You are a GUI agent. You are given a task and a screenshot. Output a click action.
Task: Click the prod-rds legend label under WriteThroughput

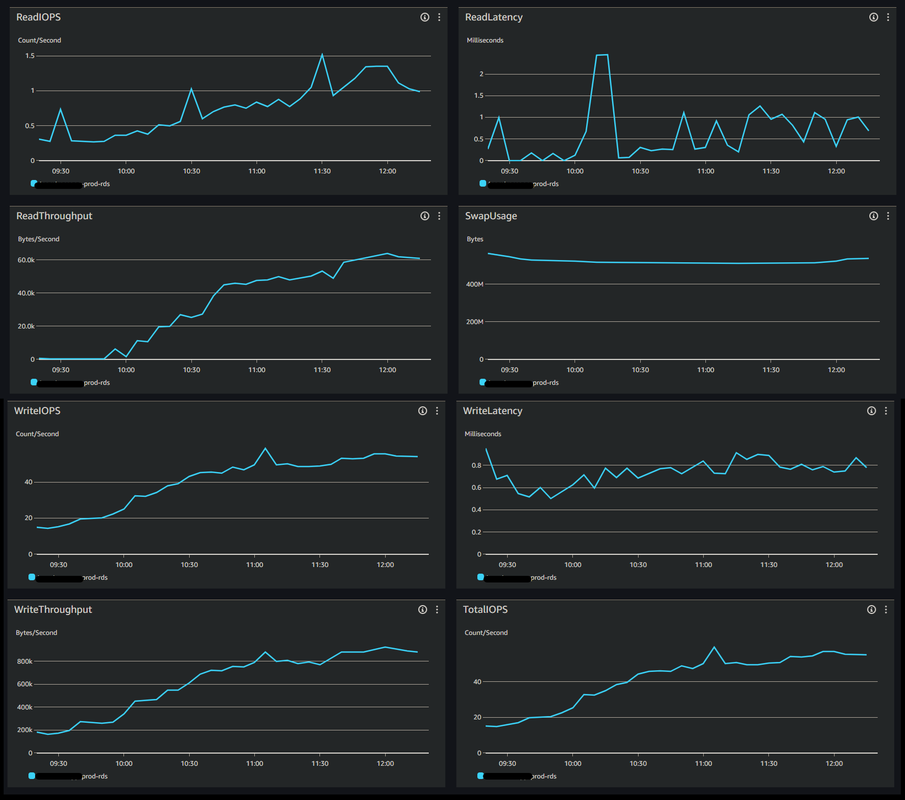click(x=94, y=776)
